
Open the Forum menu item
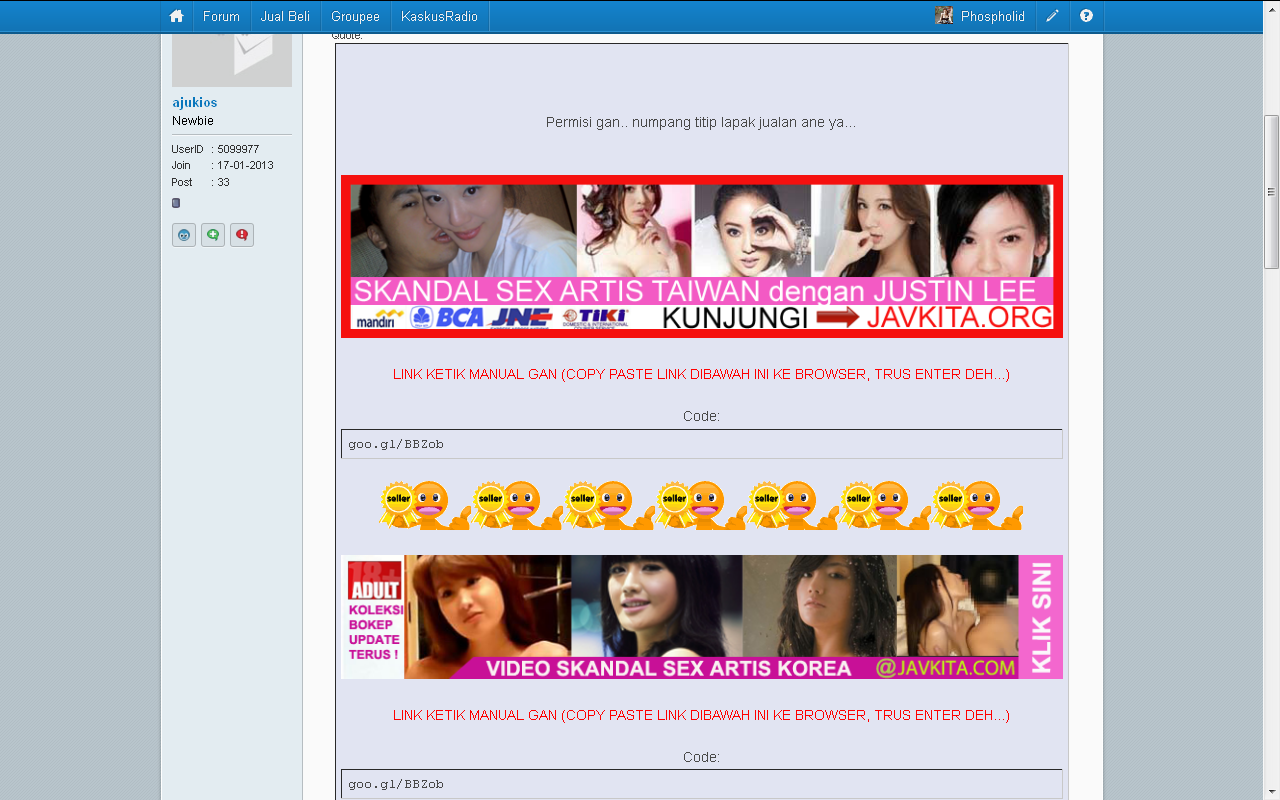click(x=221, y=16)
